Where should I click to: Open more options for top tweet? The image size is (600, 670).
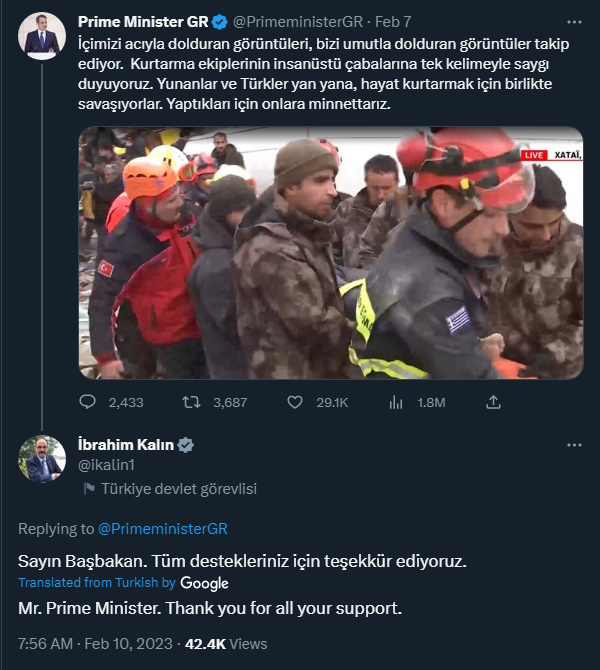(x=573, y=21)
